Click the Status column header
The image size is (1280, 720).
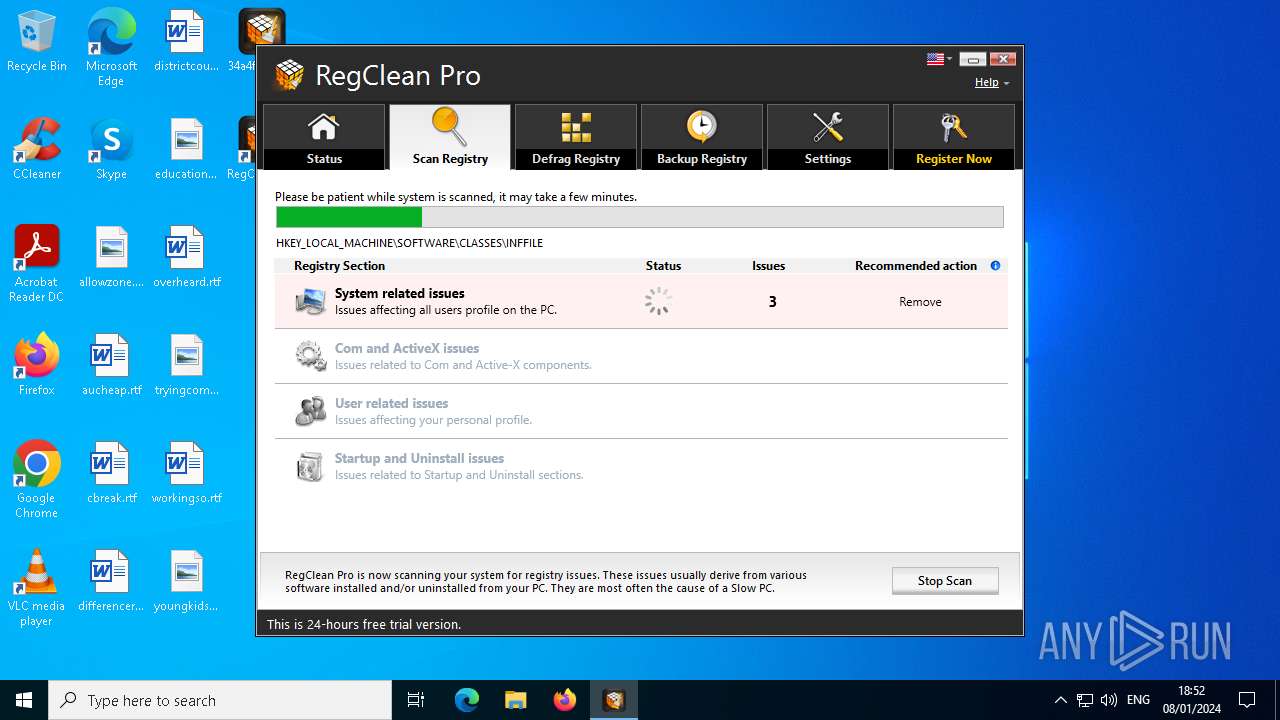coord(663,266)
